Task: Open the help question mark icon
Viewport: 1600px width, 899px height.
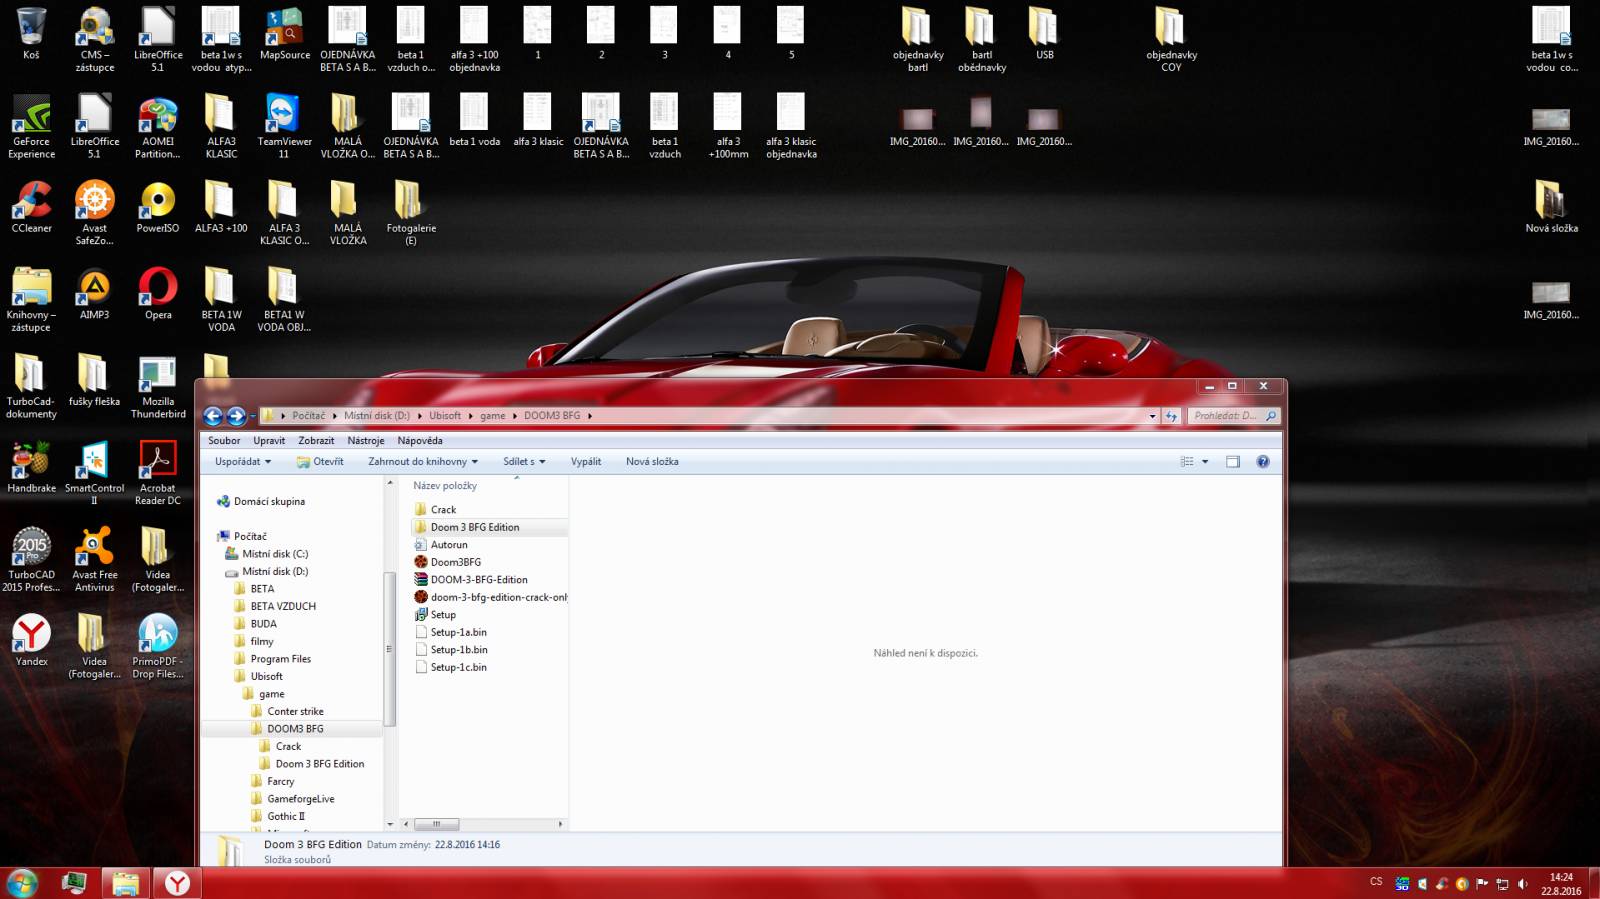Action: [1263, 462]
